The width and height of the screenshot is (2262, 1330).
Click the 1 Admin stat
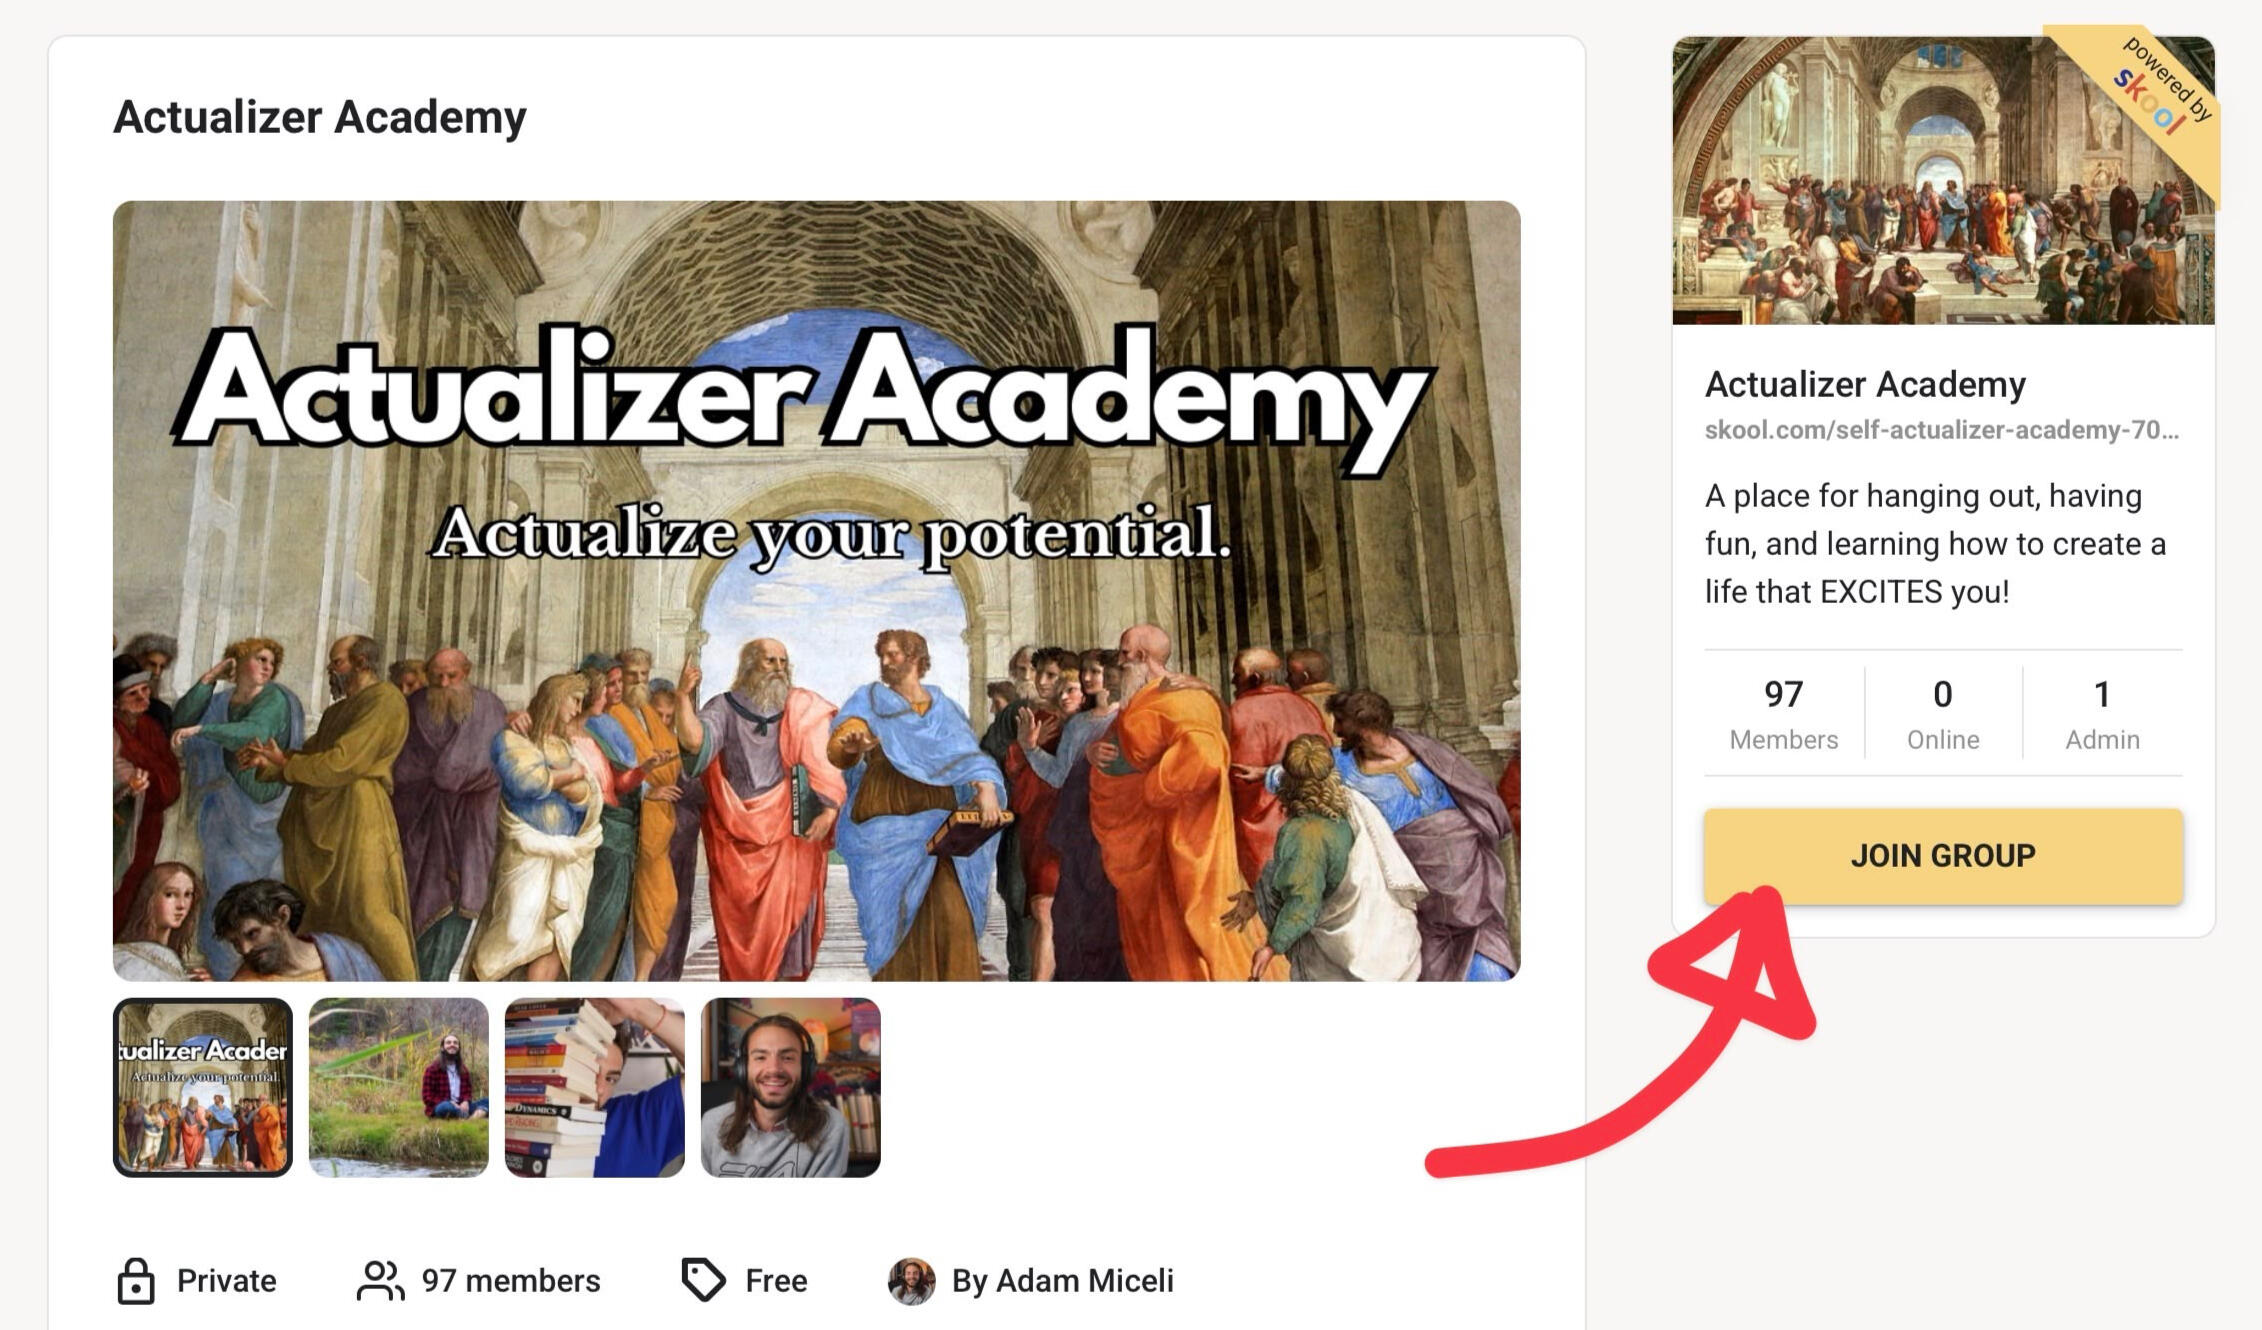pyautogui.click(x=2102, y=714)
